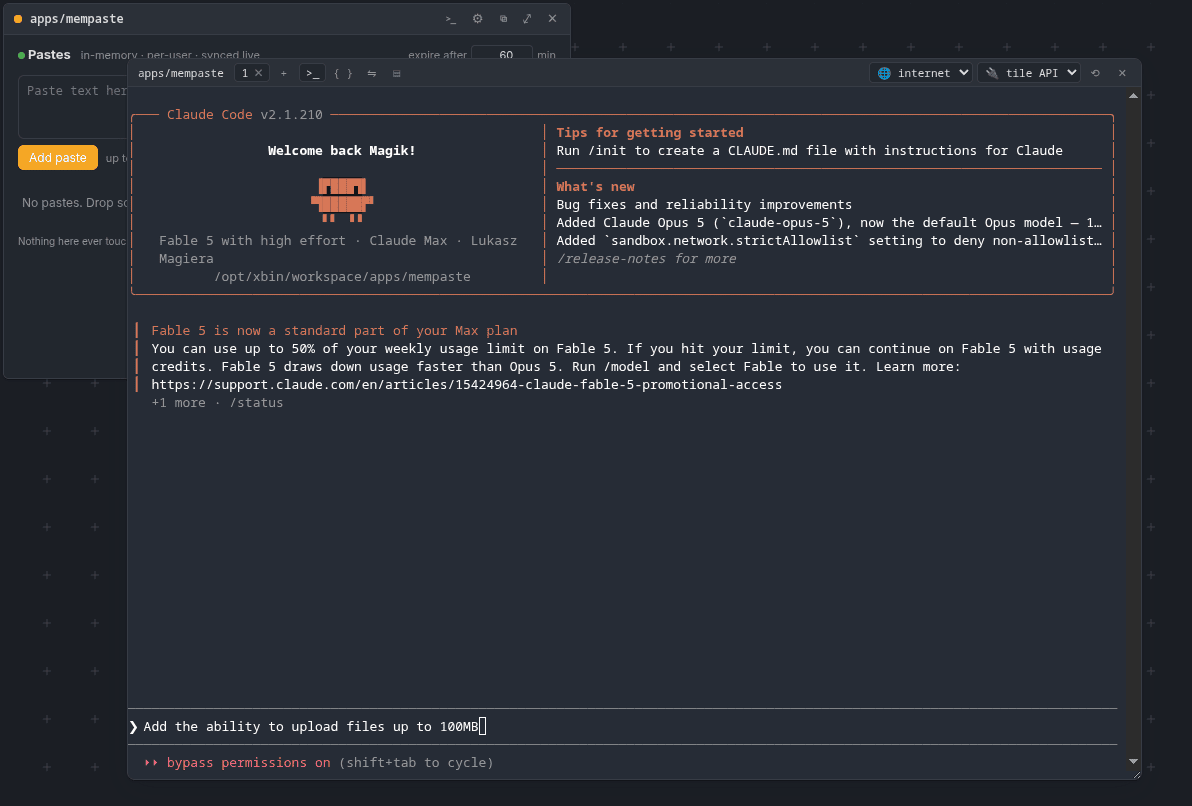The image size is (1192, 806).
Task: Click the duplicate window icon in mempaste title bar
Action: click(x=503, y=19)
